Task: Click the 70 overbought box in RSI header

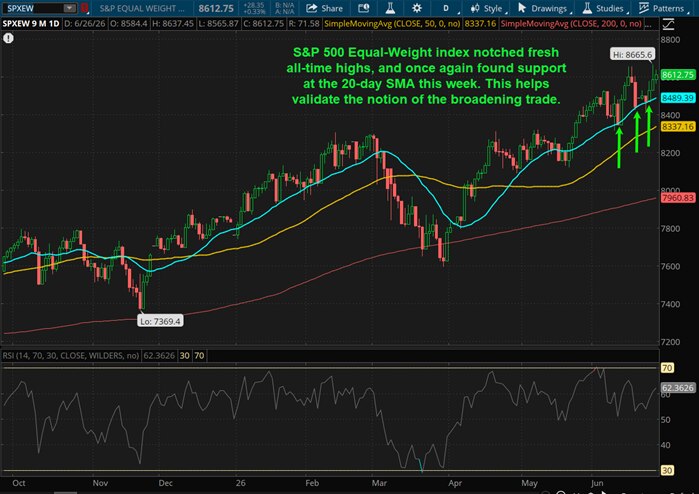Action: coord(199,355)
